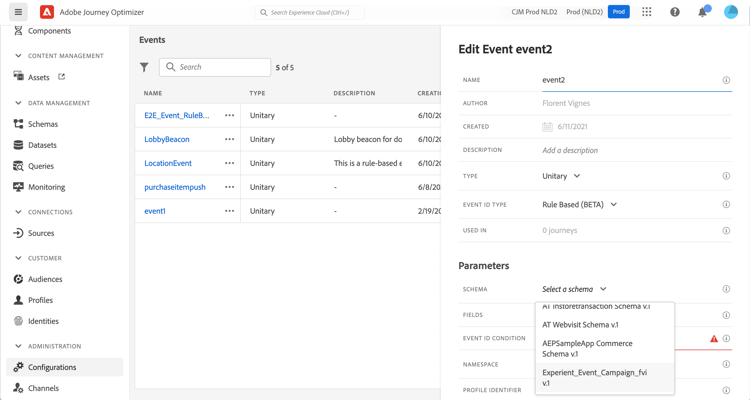Click the filter funnel icon in Events

144,67
